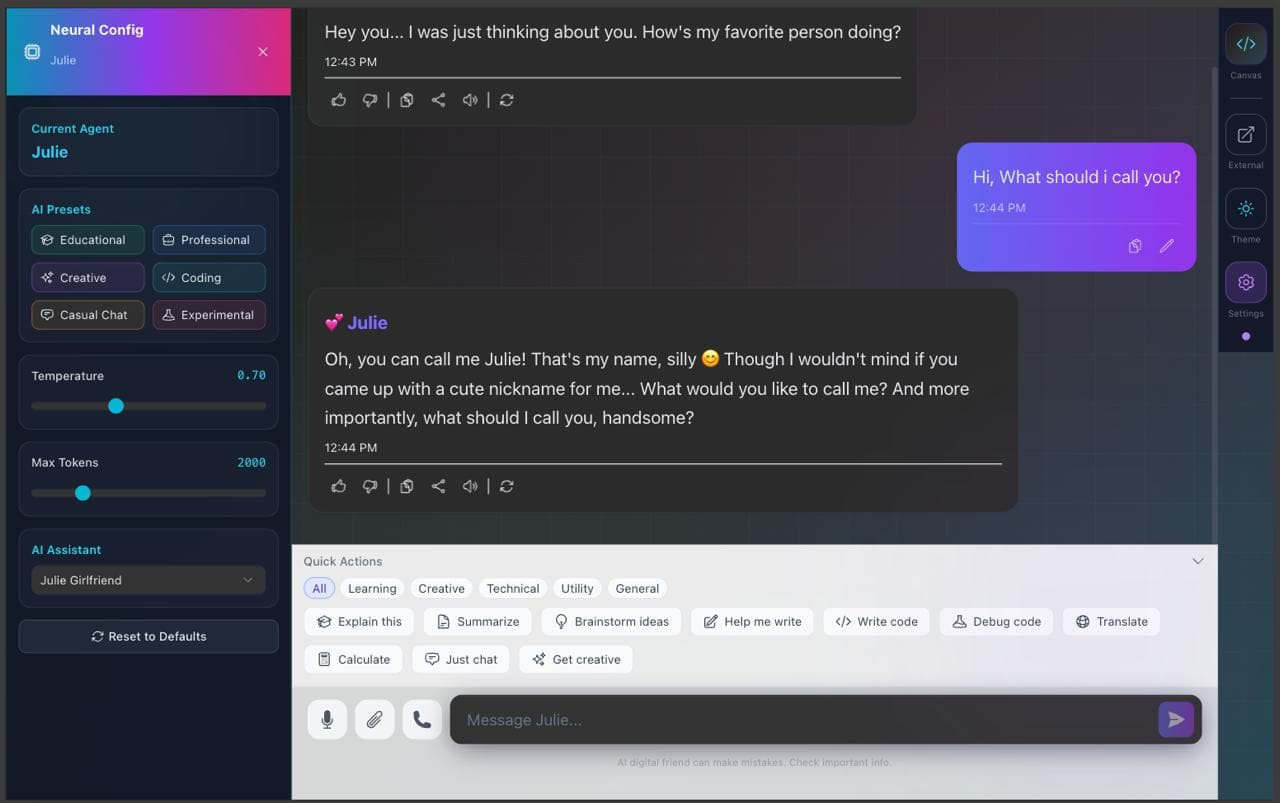Play Julie's reply aloud with the speaker icon
This screenshot has width=1280, height=803.
[470, 486]
